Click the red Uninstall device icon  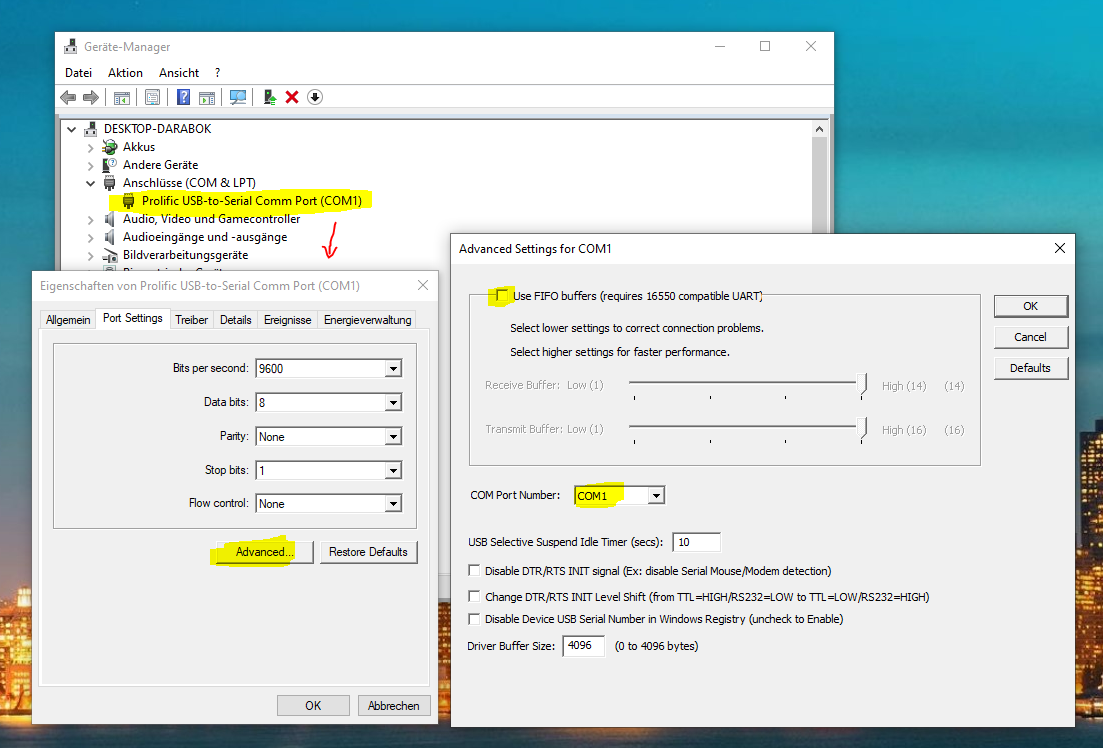291,96
